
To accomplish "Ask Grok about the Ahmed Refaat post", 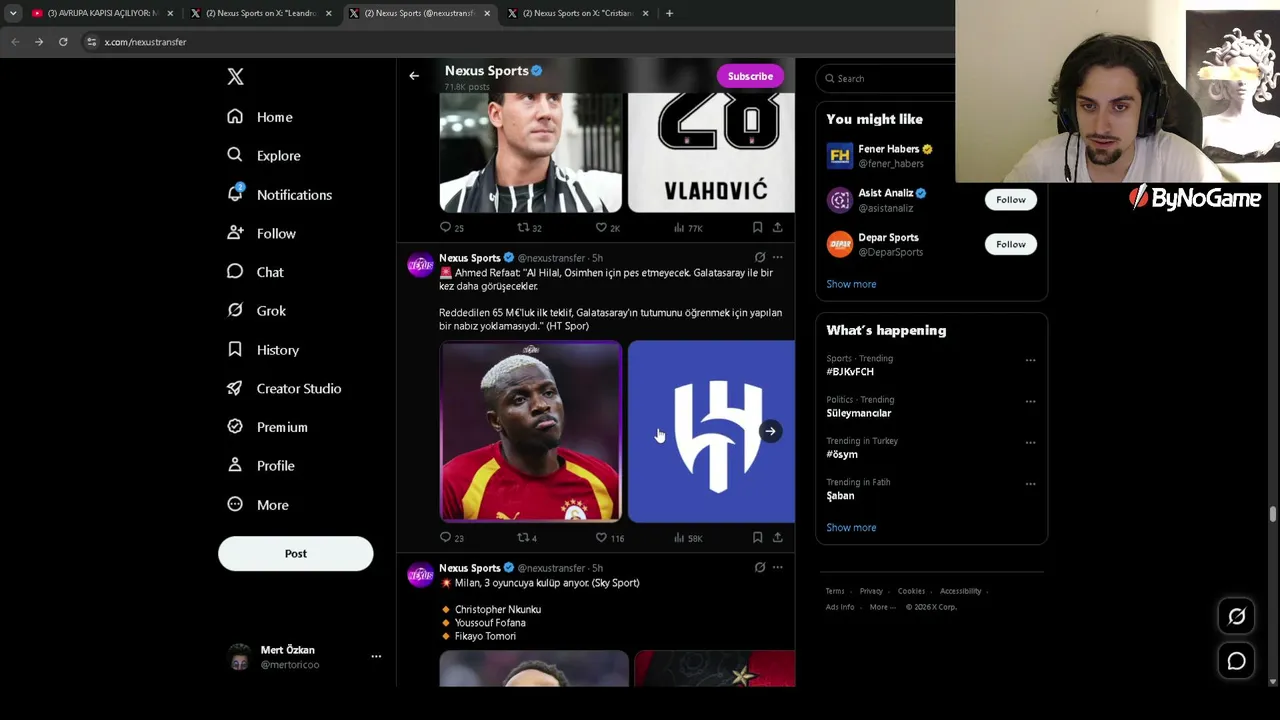I will point(760,258).
